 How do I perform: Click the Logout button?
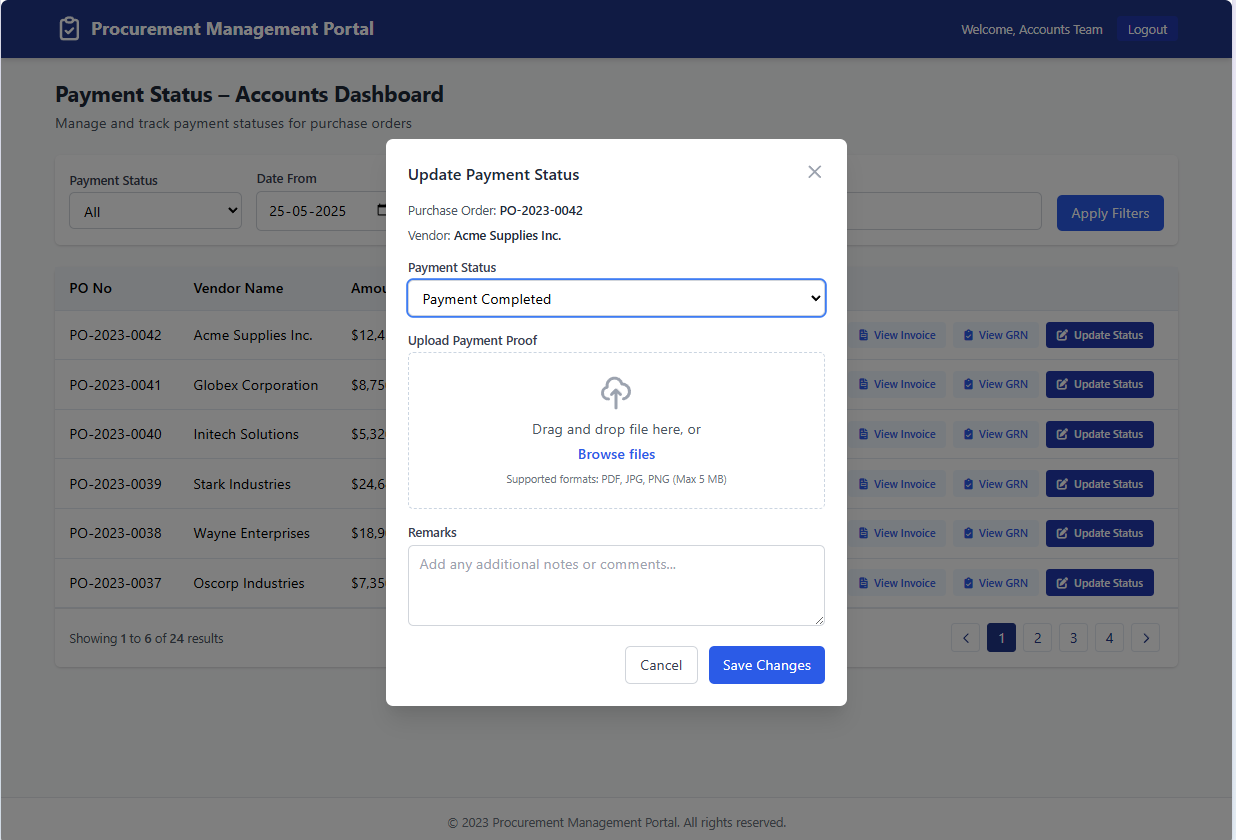click(1147, 29)
